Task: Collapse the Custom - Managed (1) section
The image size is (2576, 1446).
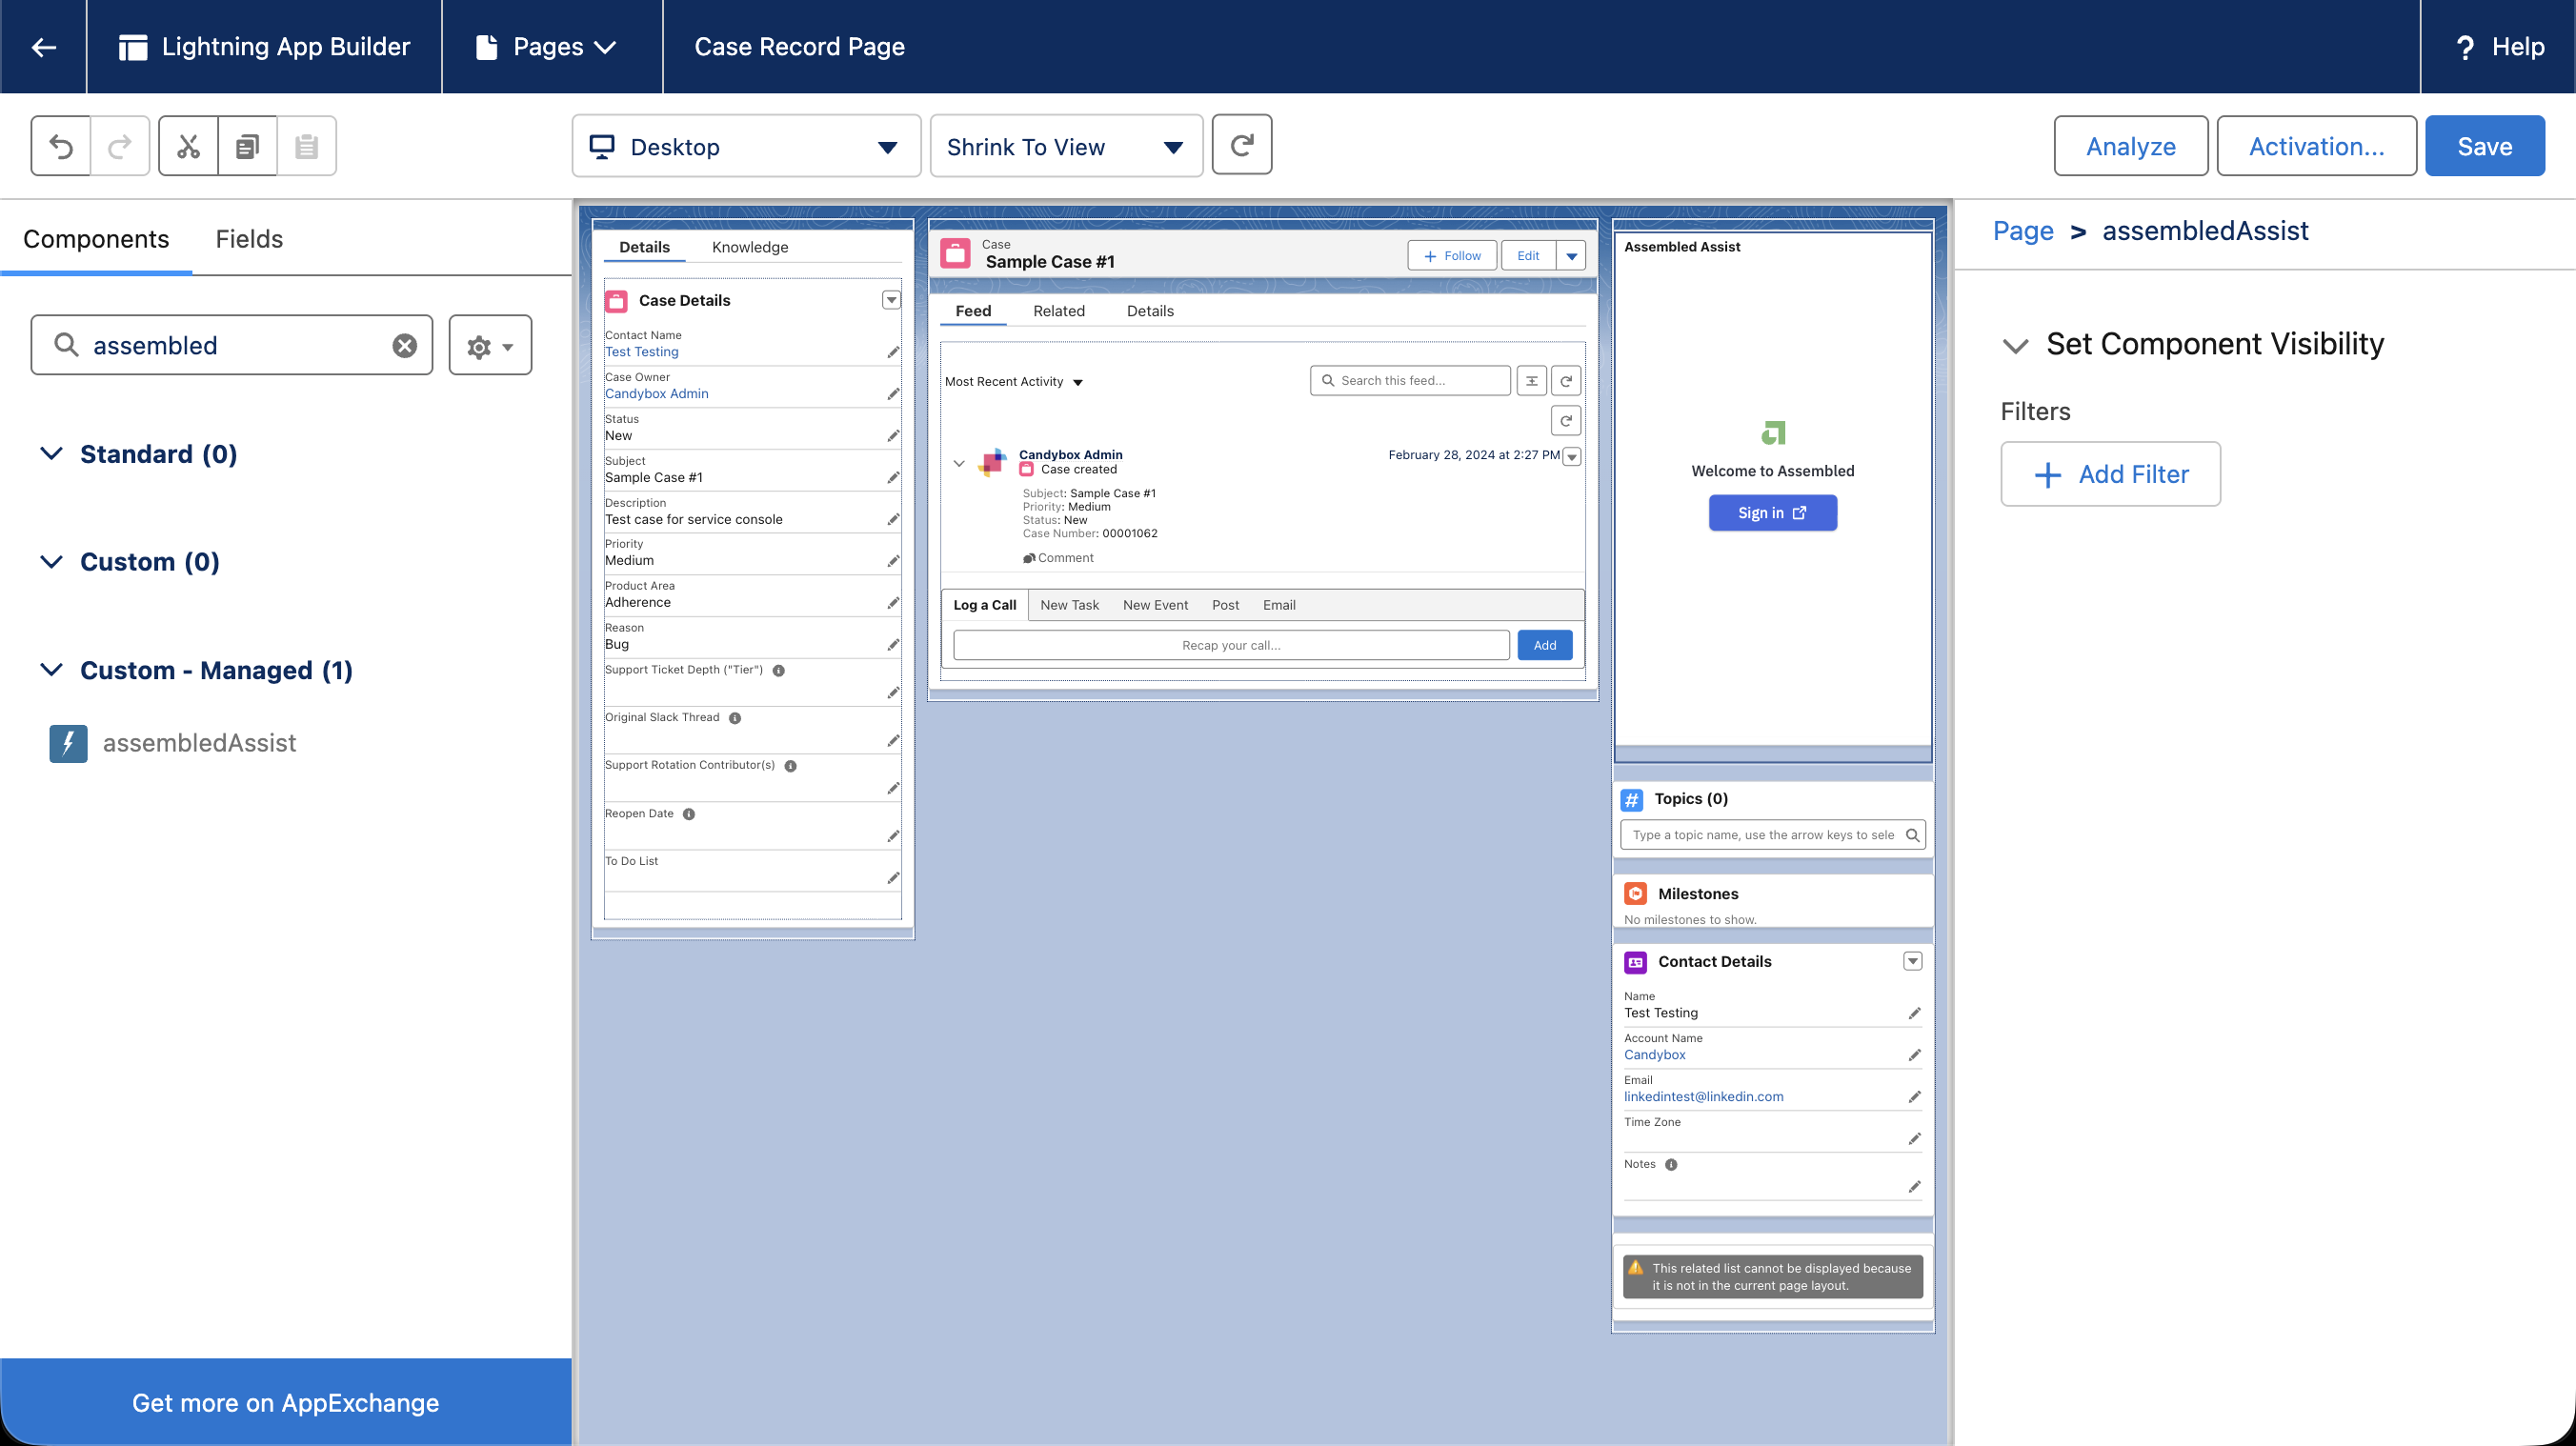Action: 51,670
